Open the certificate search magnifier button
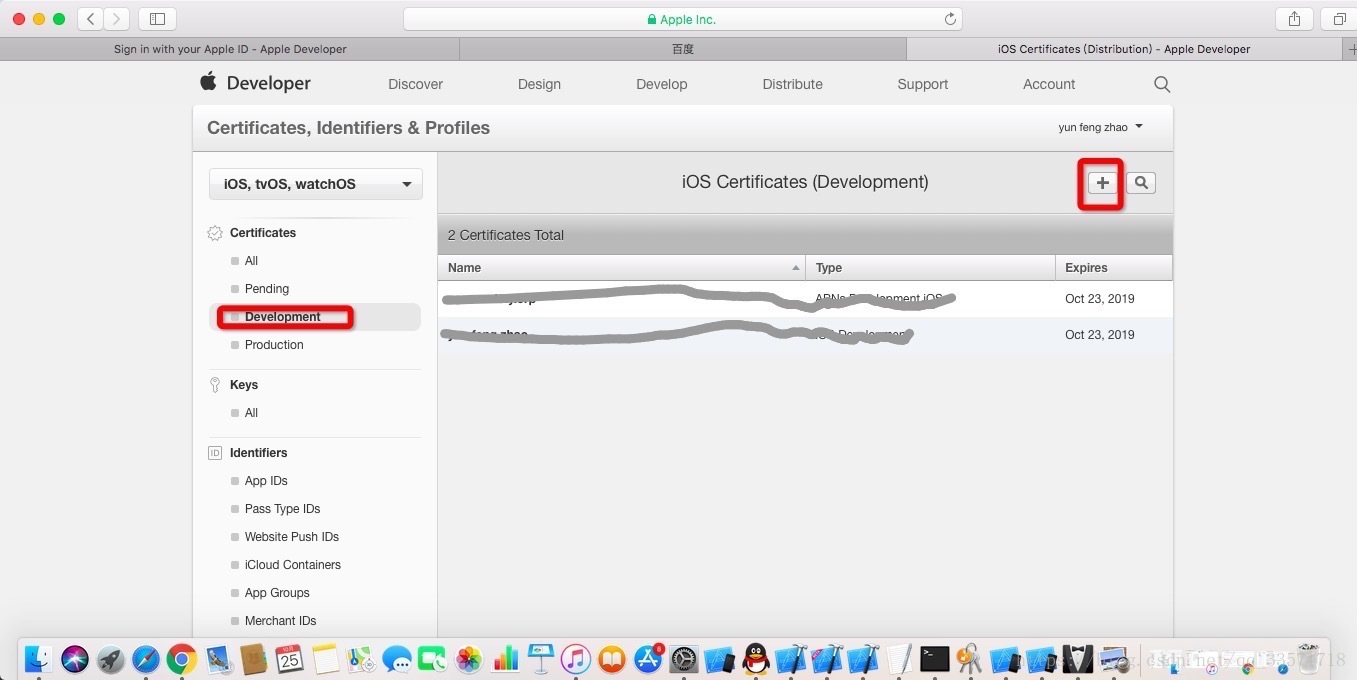The image size is (1357, 680). tap(1141, 183)
